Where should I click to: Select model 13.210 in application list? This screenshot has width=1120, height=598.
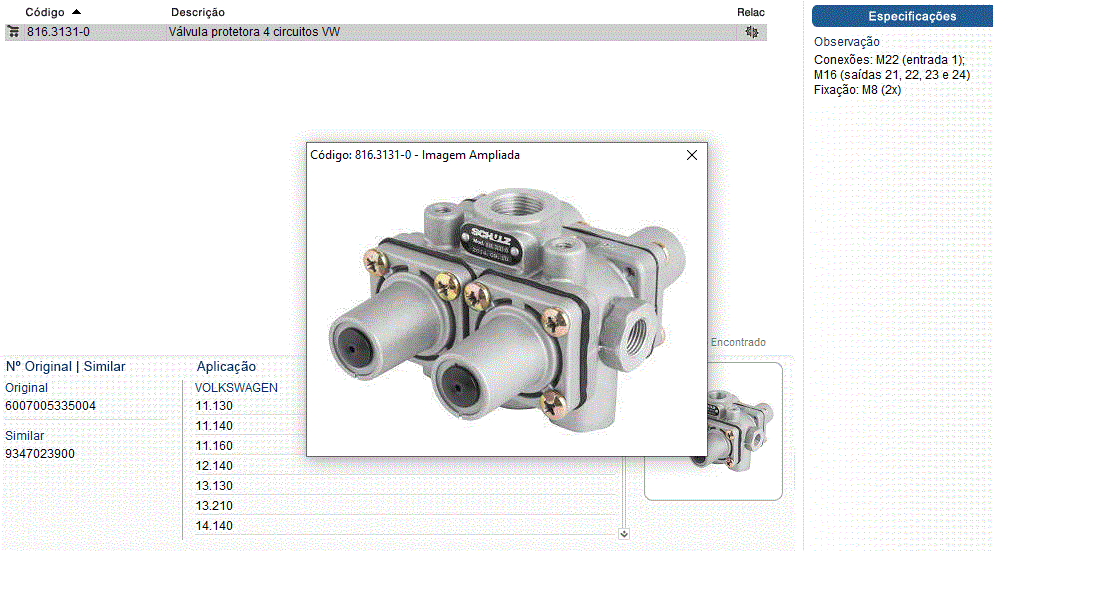coord(213,506)
